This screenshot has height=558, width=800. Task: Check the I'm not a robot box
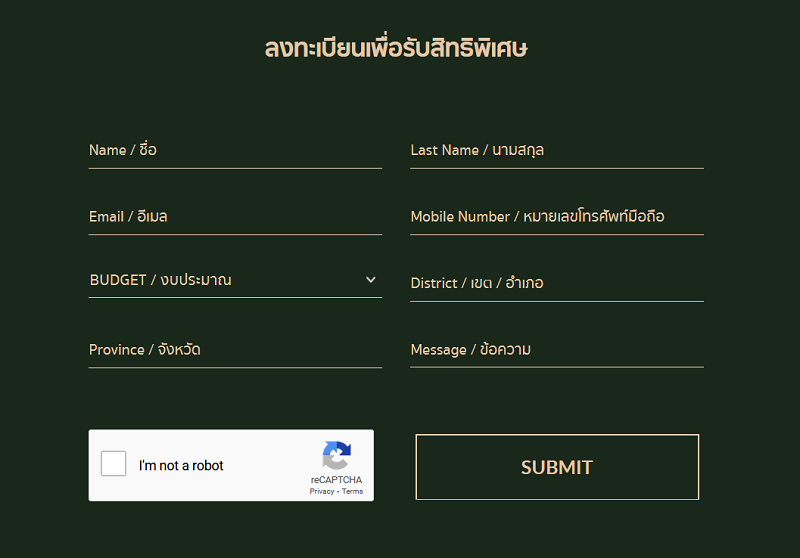point(113,463)
